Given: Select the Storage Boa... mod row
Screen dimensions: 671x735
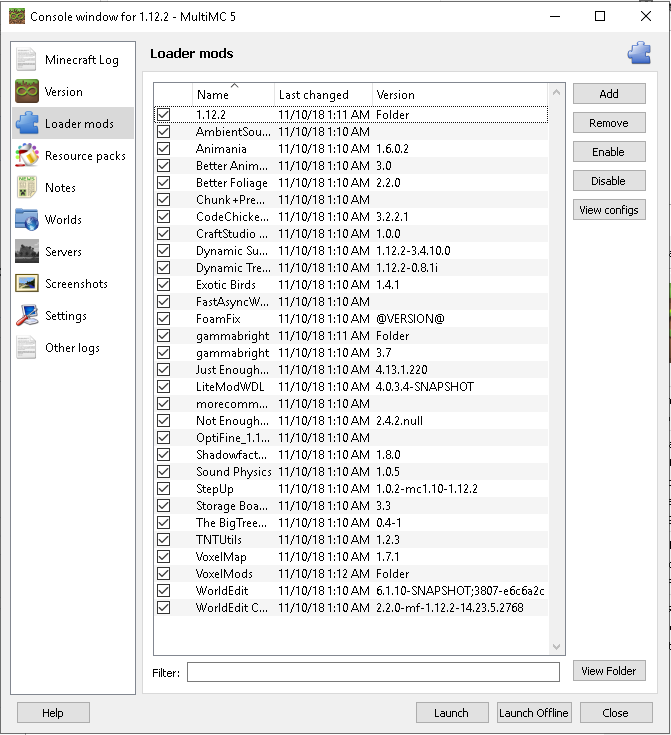Looking at the screenshot, I should (351, 506).
